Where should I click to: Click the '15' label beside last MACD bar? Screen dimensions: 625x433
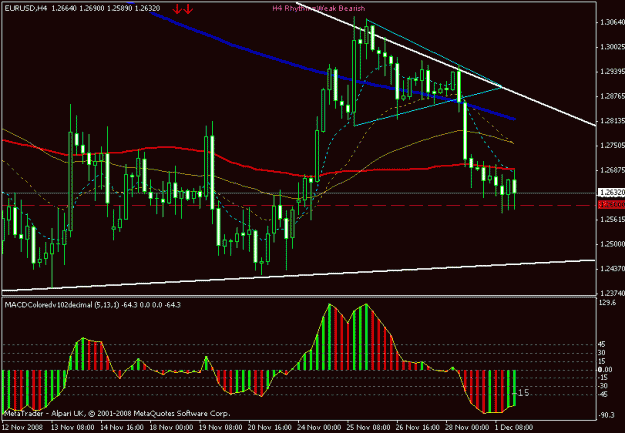[x=524, y=393]
